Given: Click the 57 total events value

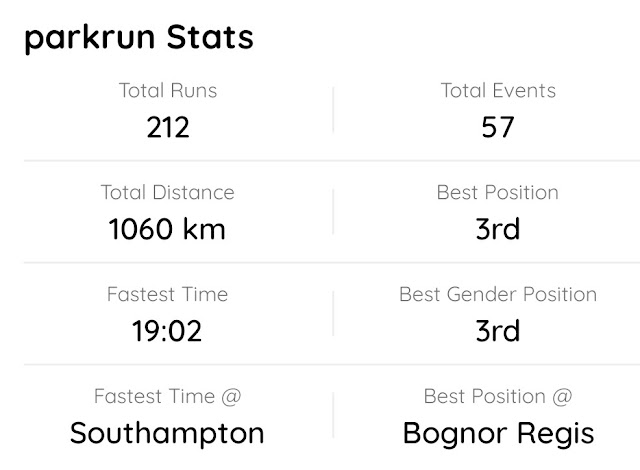Looking at the screenshot, I should 498,127.
